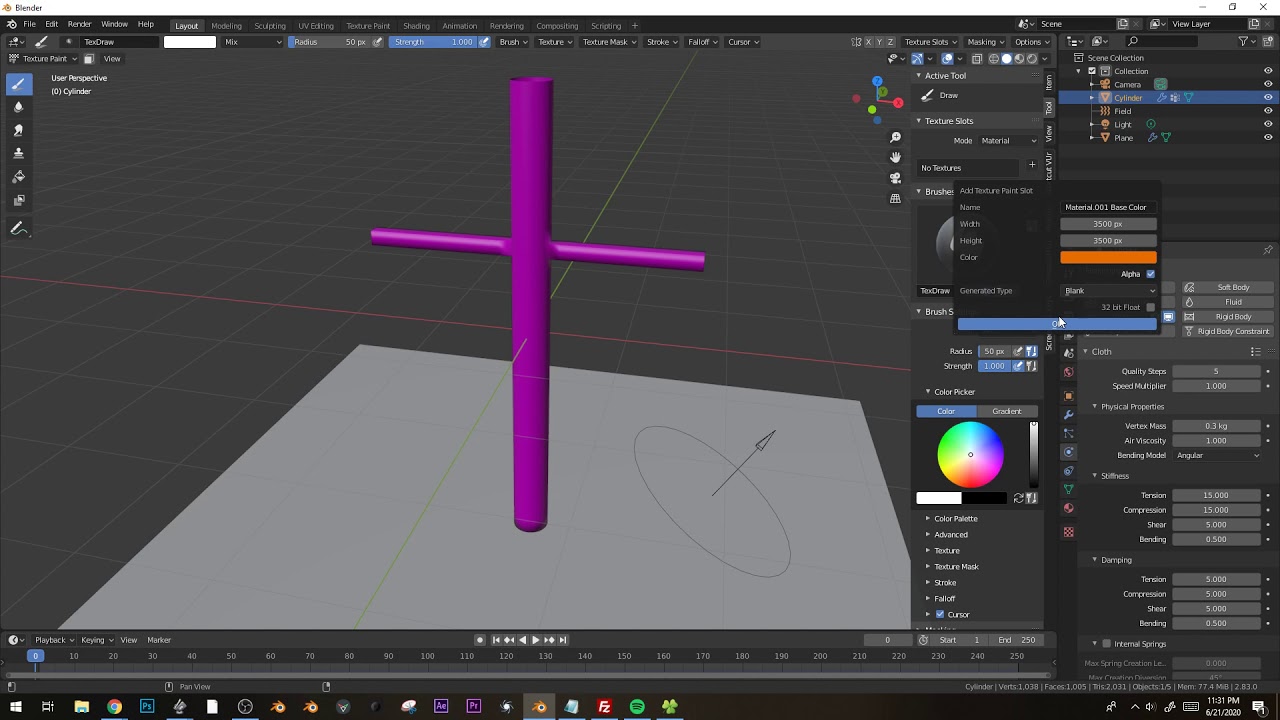The width and height of the screenshot is (1280, 720).
Task: Expand the Color Palette panel
Action: (955, 519)
